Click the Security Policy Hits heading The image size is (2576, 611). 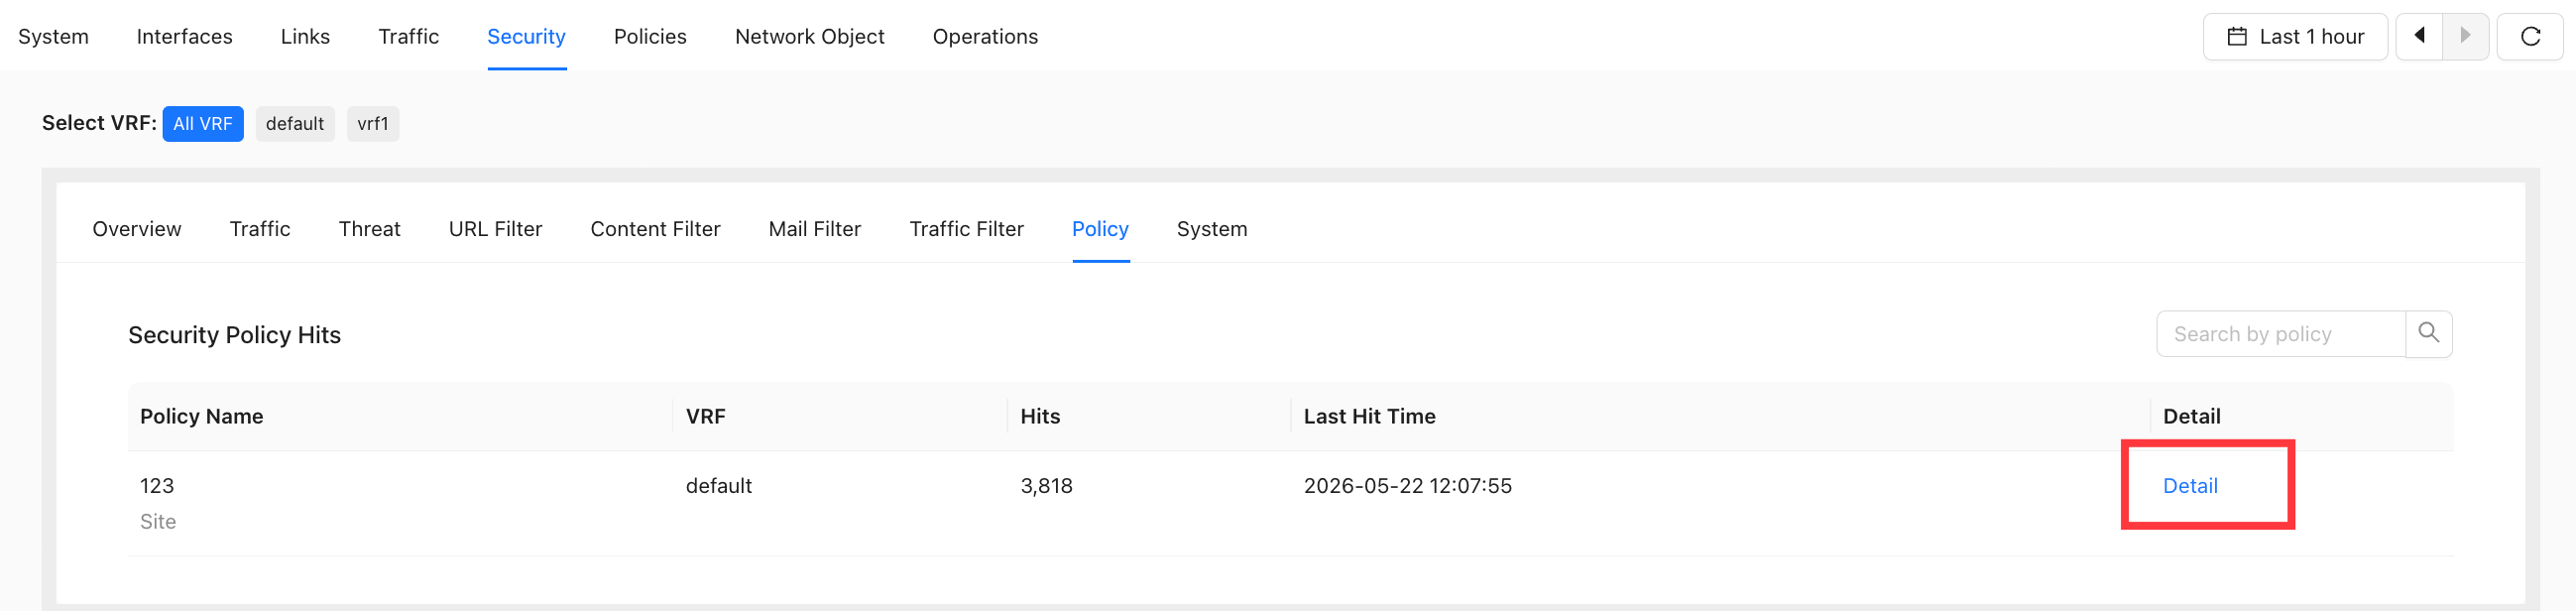pyautogui.click(x=234, y=335)
